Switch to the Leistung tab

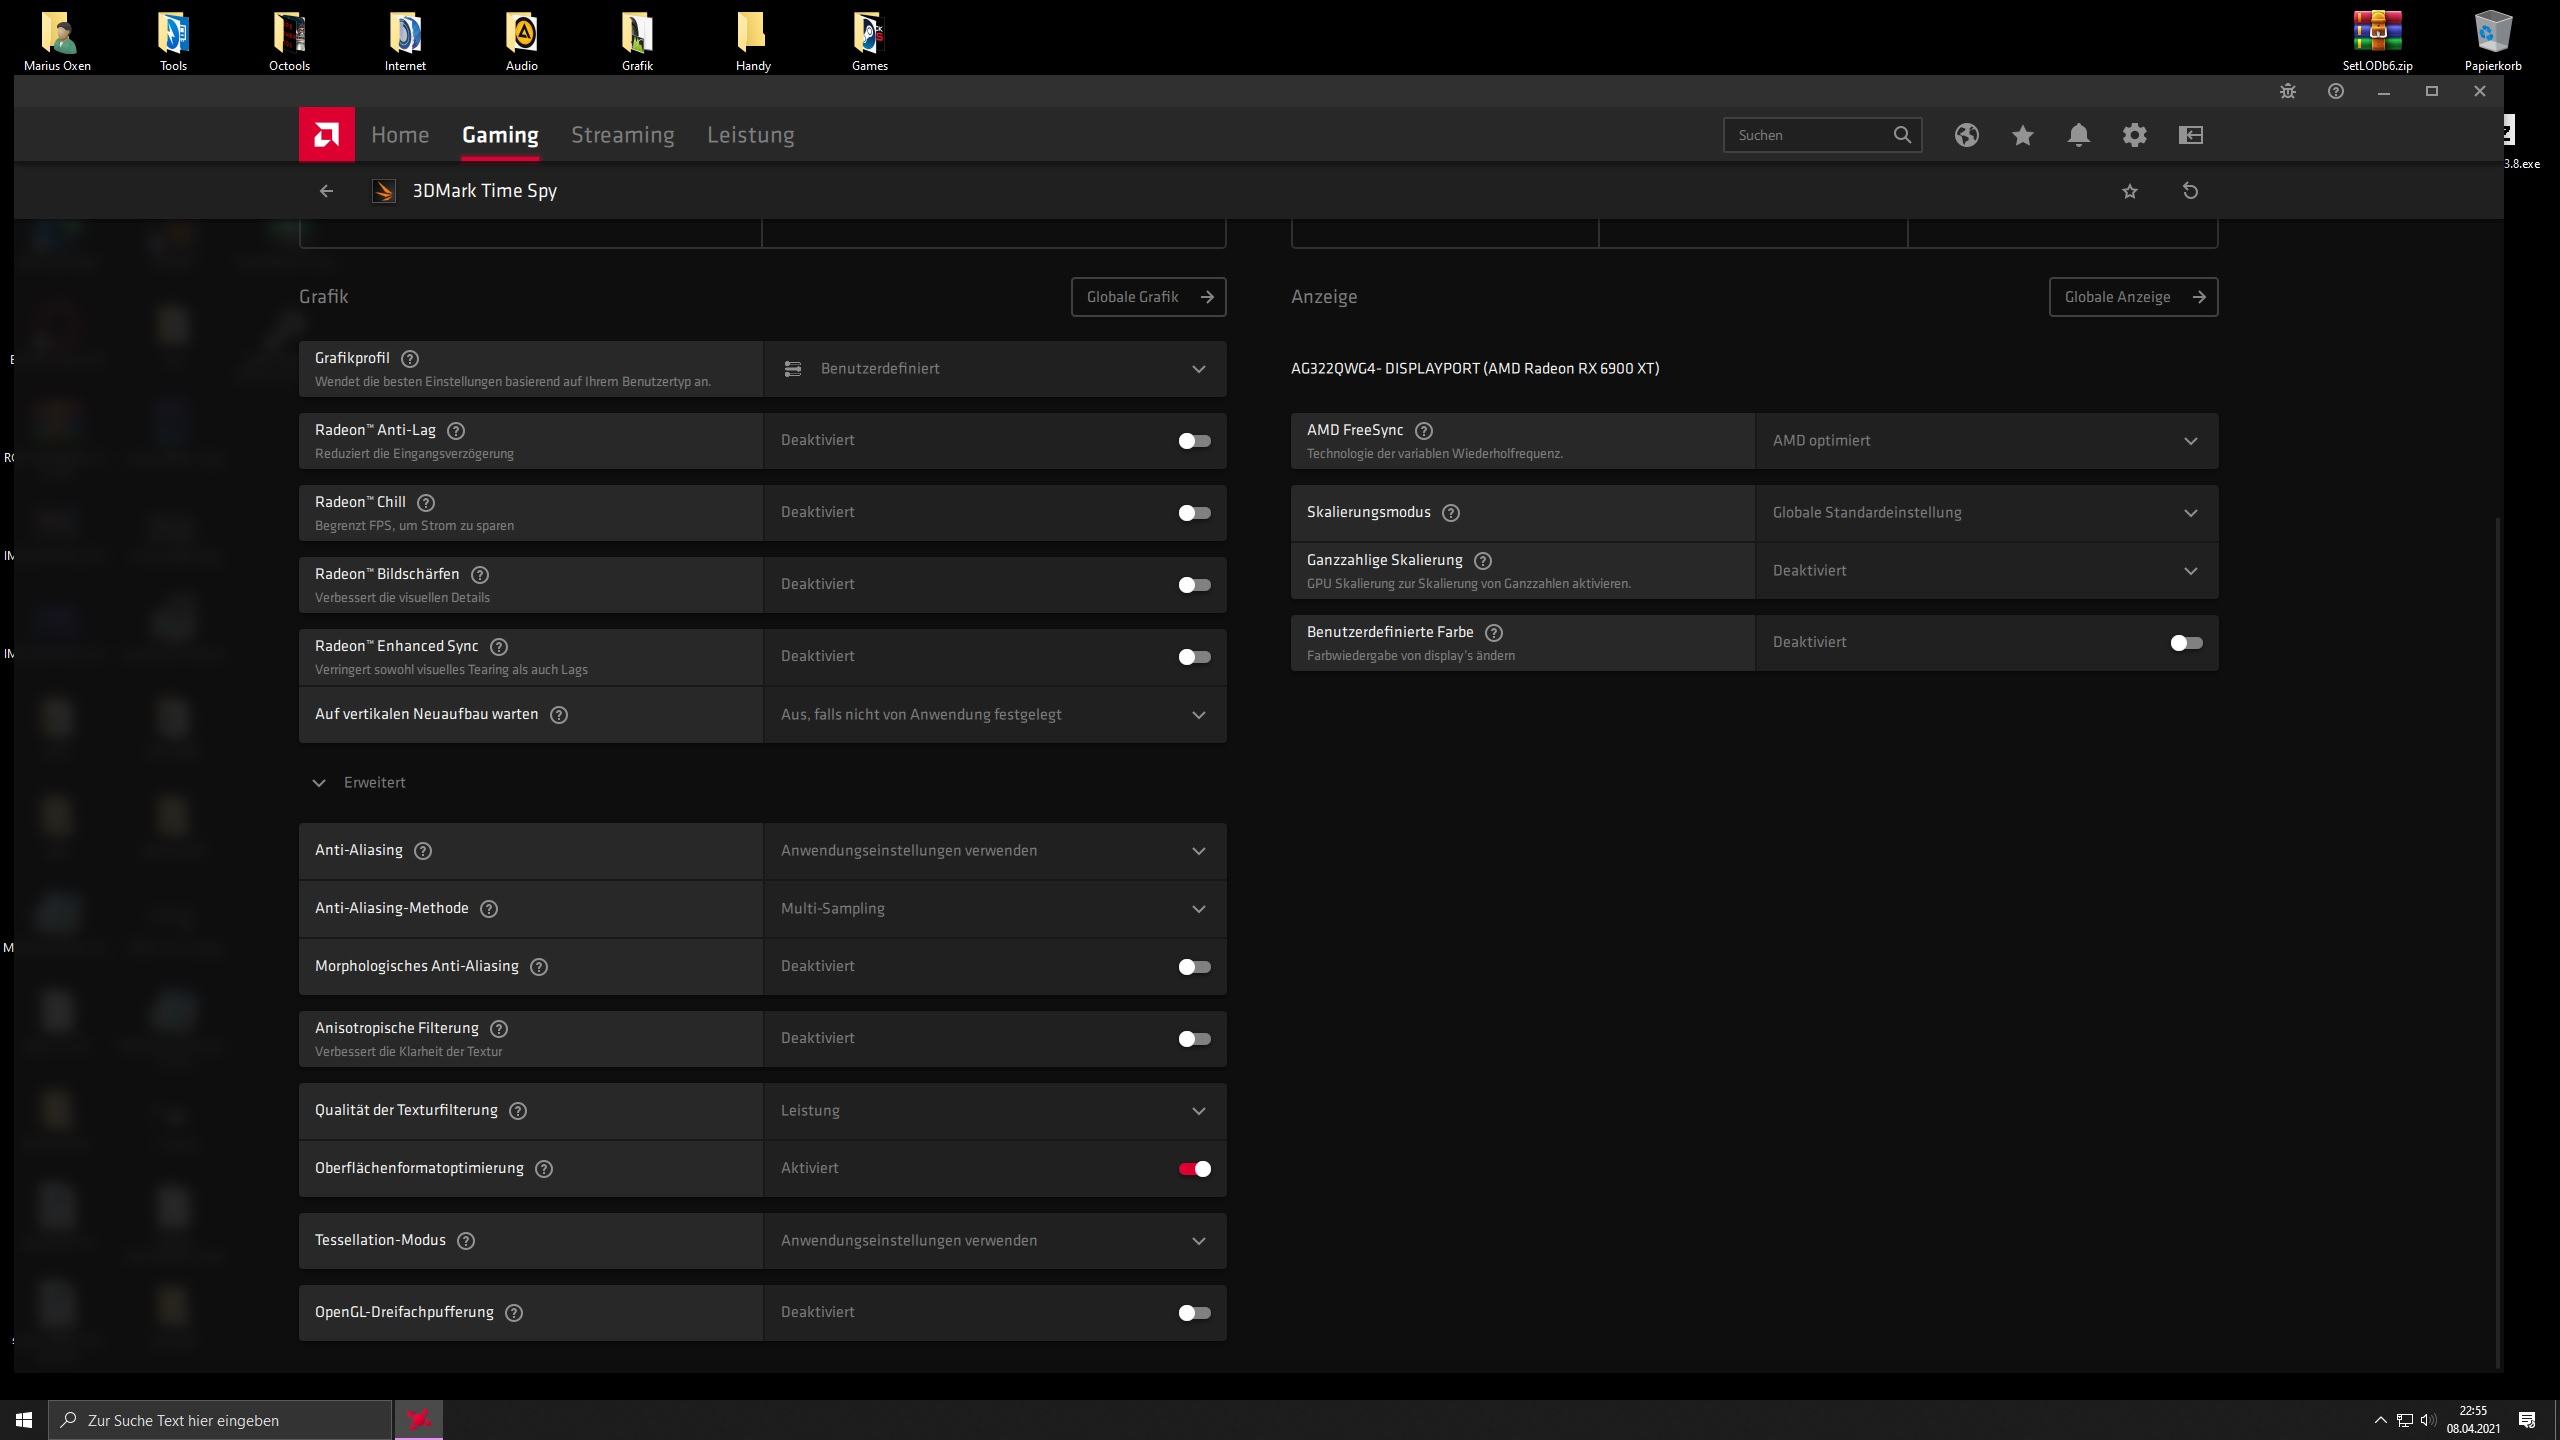click(x=751, y=135)
